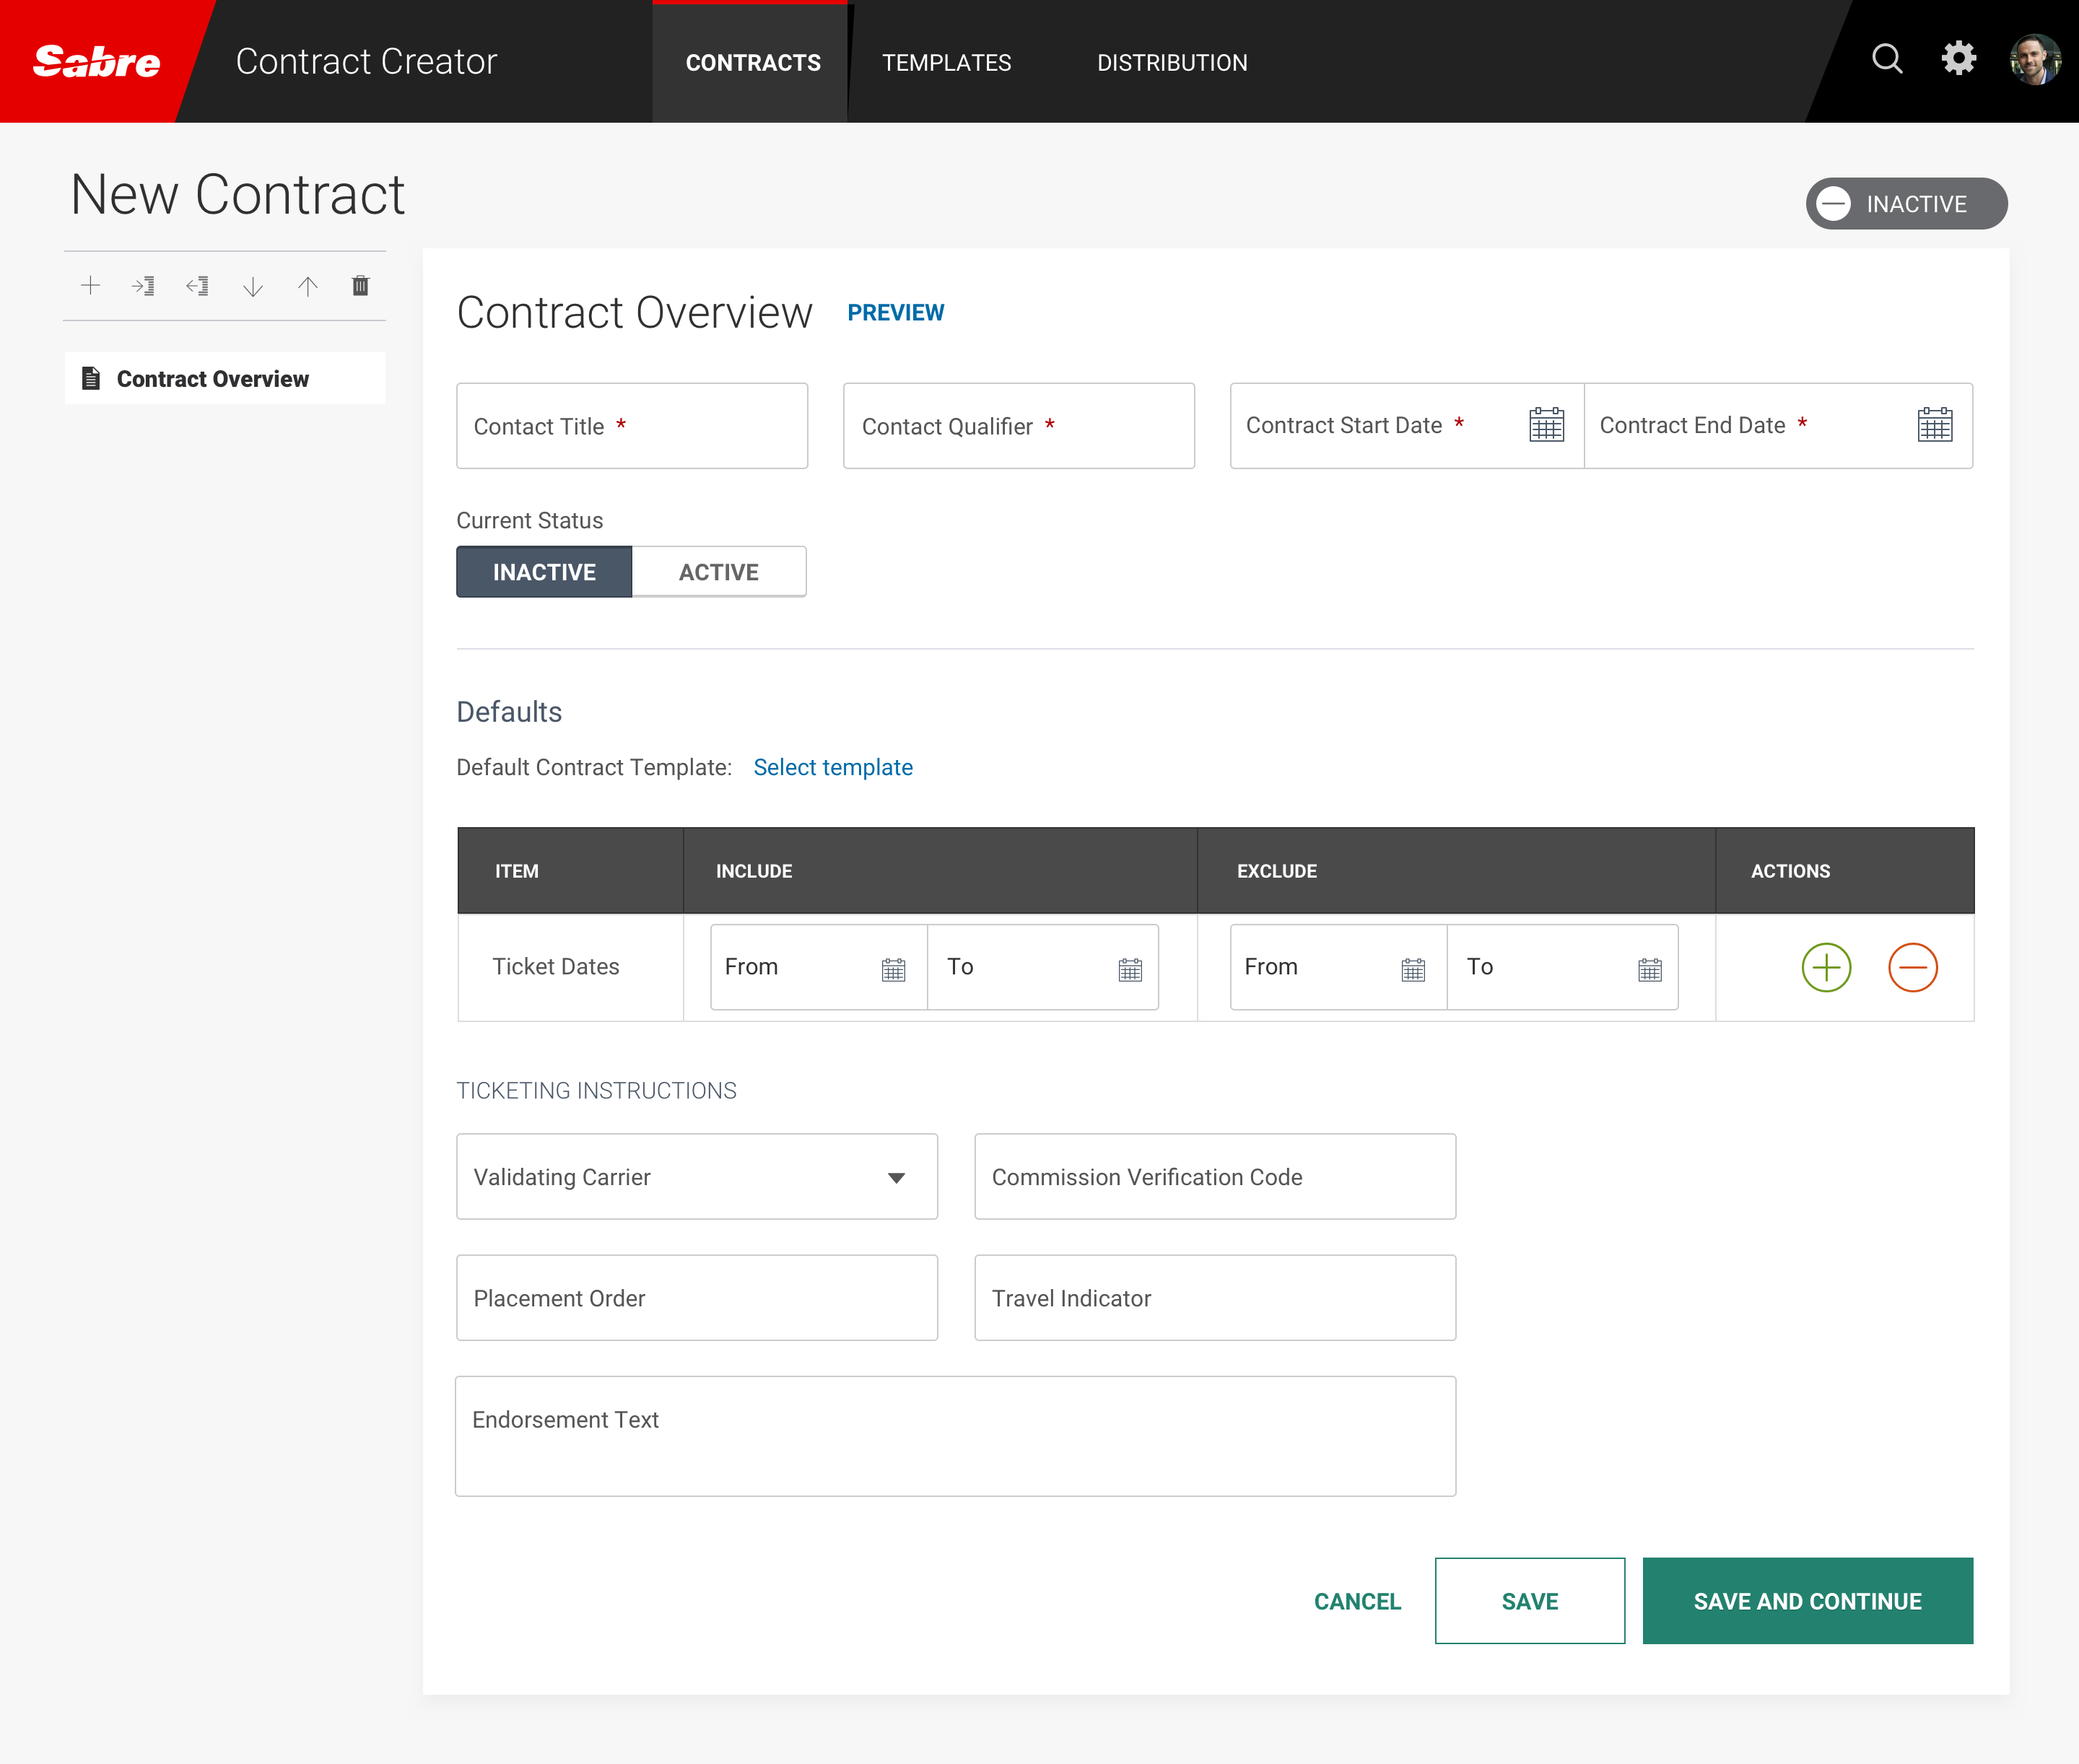2079x1764 pixels.
Task: Focus the Placement Order field
Action: tap(697, 1297)
